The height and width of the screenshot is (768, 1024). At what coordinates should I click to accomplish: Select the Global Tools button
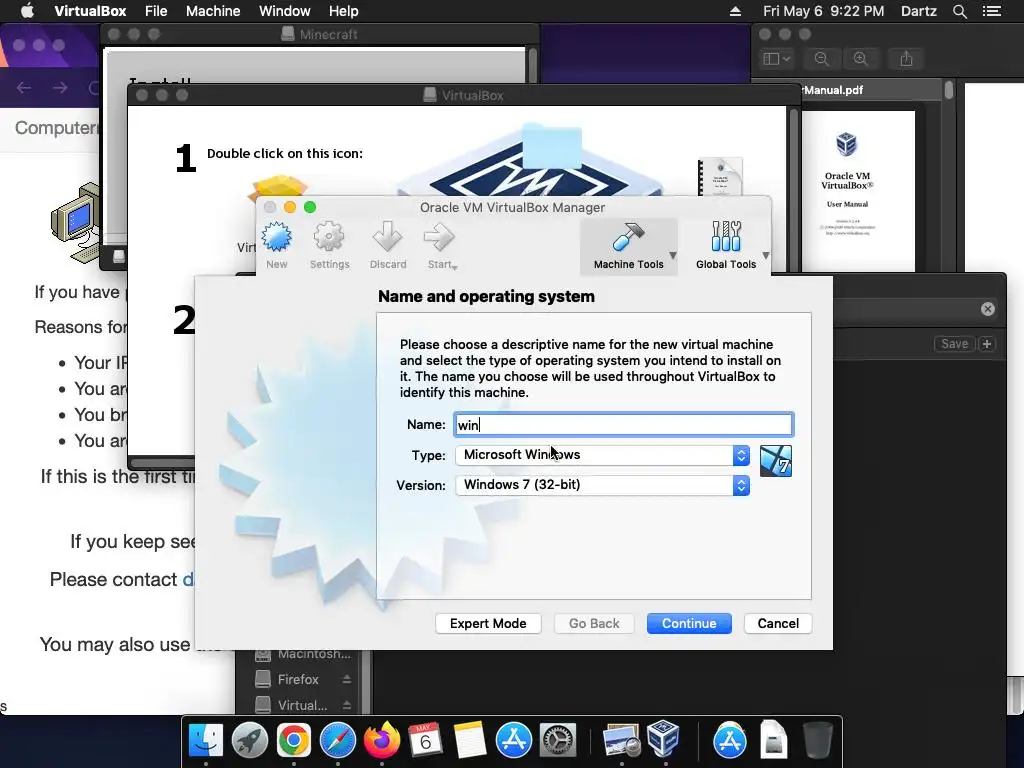(x=726, y=246)
